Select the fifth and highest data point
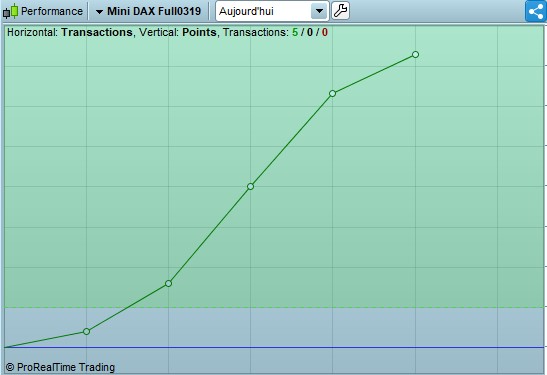 pyautogui.click(x=415, y=54)
